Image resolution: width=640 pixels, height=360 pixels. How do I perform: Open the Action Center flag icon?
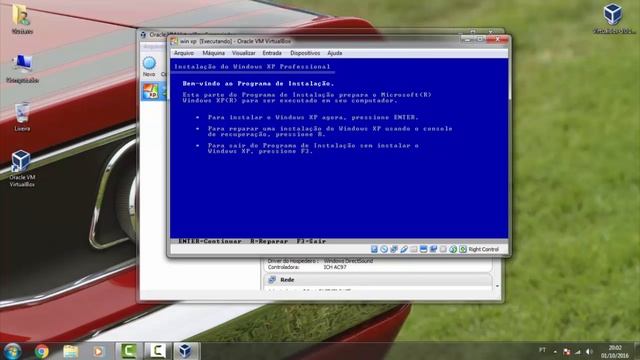point(567,351)
